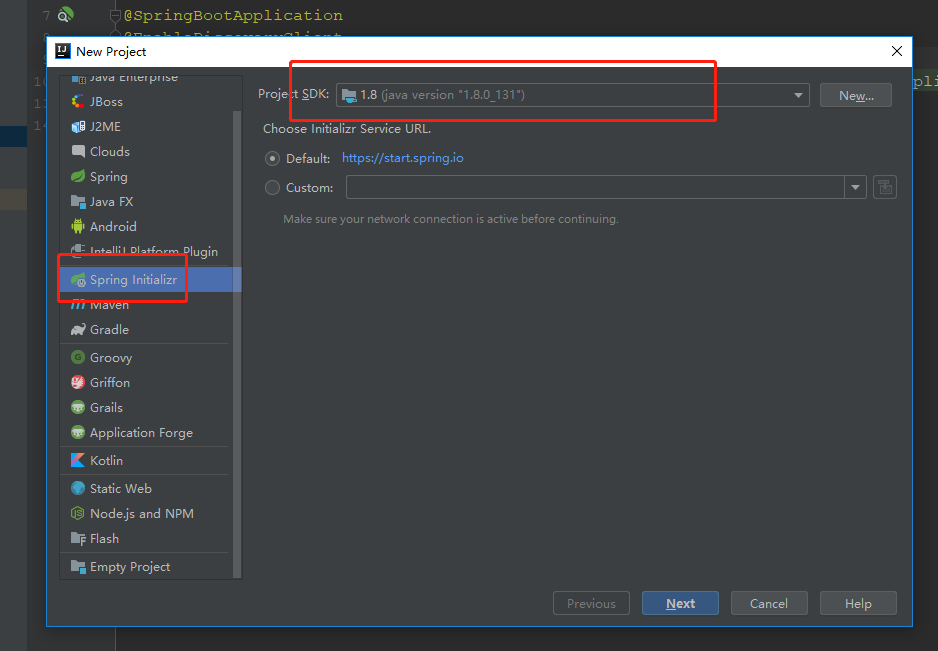
Task: Choose Java FX project type
Action: point(150,202)
